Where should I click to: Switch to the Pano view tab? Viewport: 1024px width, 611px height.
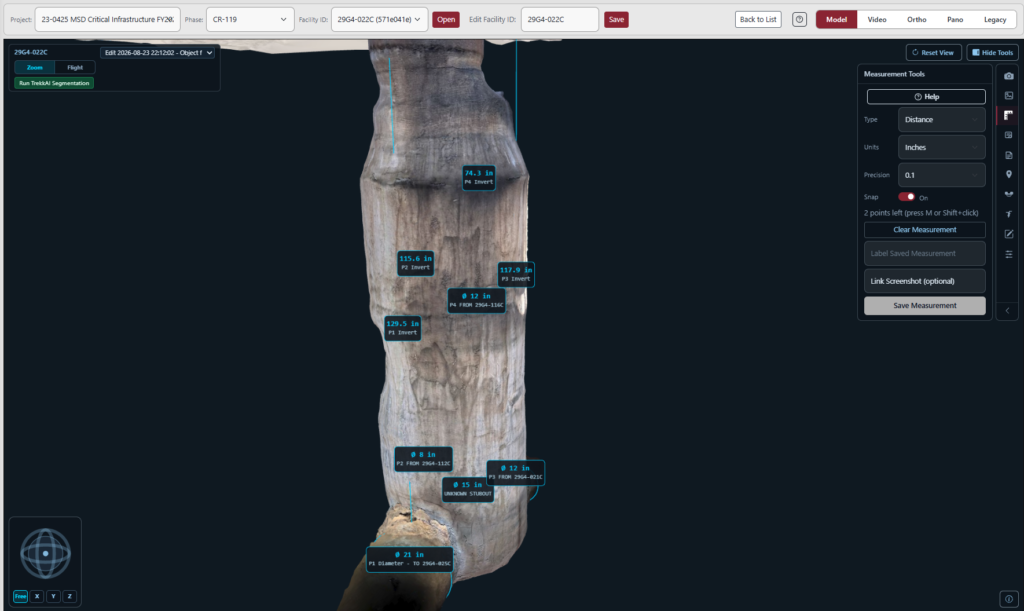(955, 20)
